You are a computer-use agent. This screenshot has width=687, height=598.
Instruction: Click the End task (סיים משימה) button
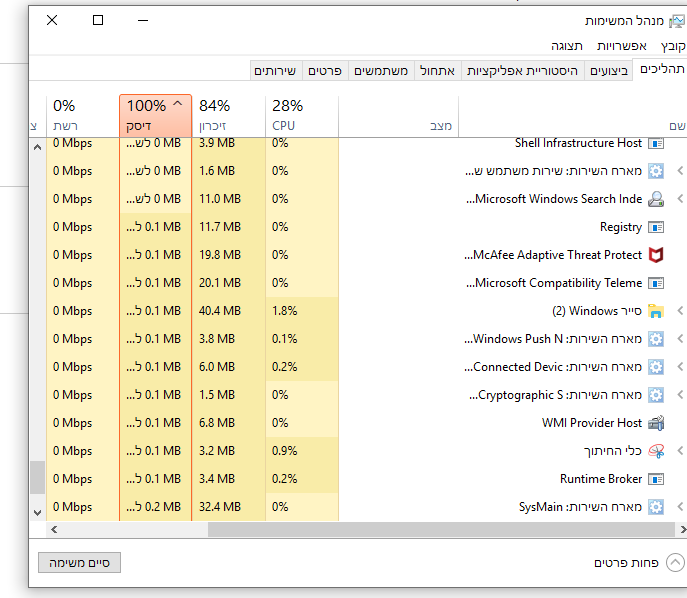coord(79,563)
